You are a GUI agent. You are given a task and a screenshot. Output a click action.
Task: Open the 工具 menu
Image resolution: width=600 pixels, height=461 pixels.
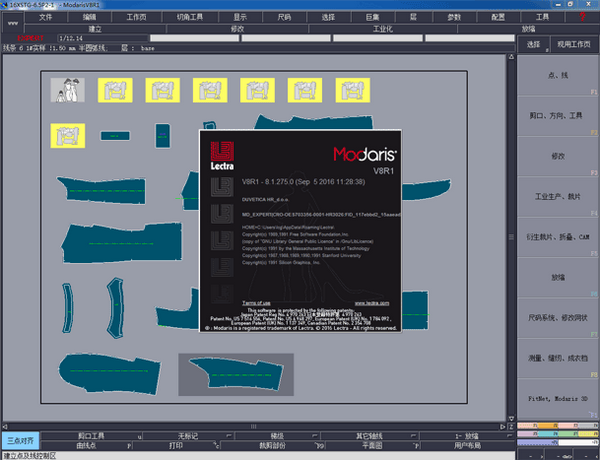click(x=542, y=17)
